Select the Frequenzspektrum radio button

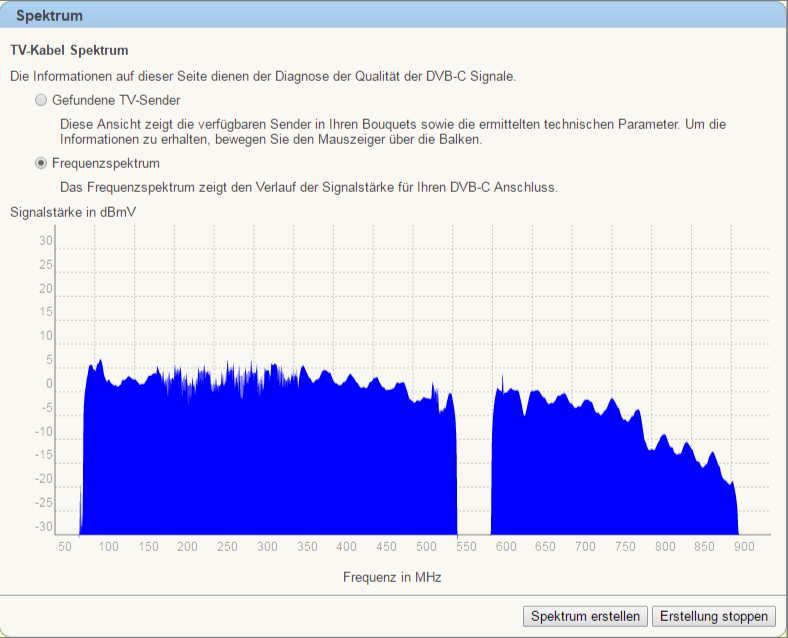click(41, 163)
